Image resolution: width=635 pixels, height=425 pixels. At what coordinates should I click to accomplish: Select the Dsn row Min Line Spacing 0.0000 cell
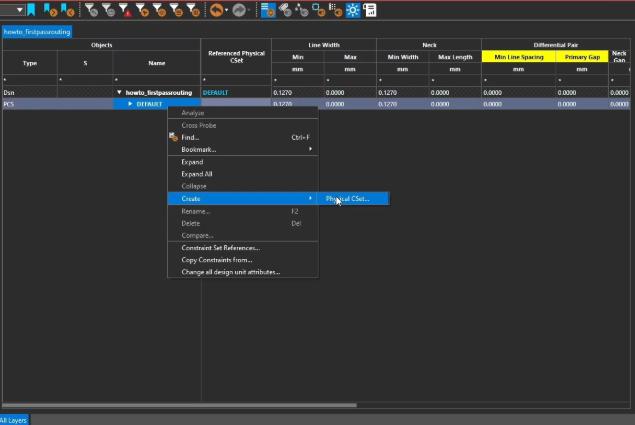coord(518,92)
